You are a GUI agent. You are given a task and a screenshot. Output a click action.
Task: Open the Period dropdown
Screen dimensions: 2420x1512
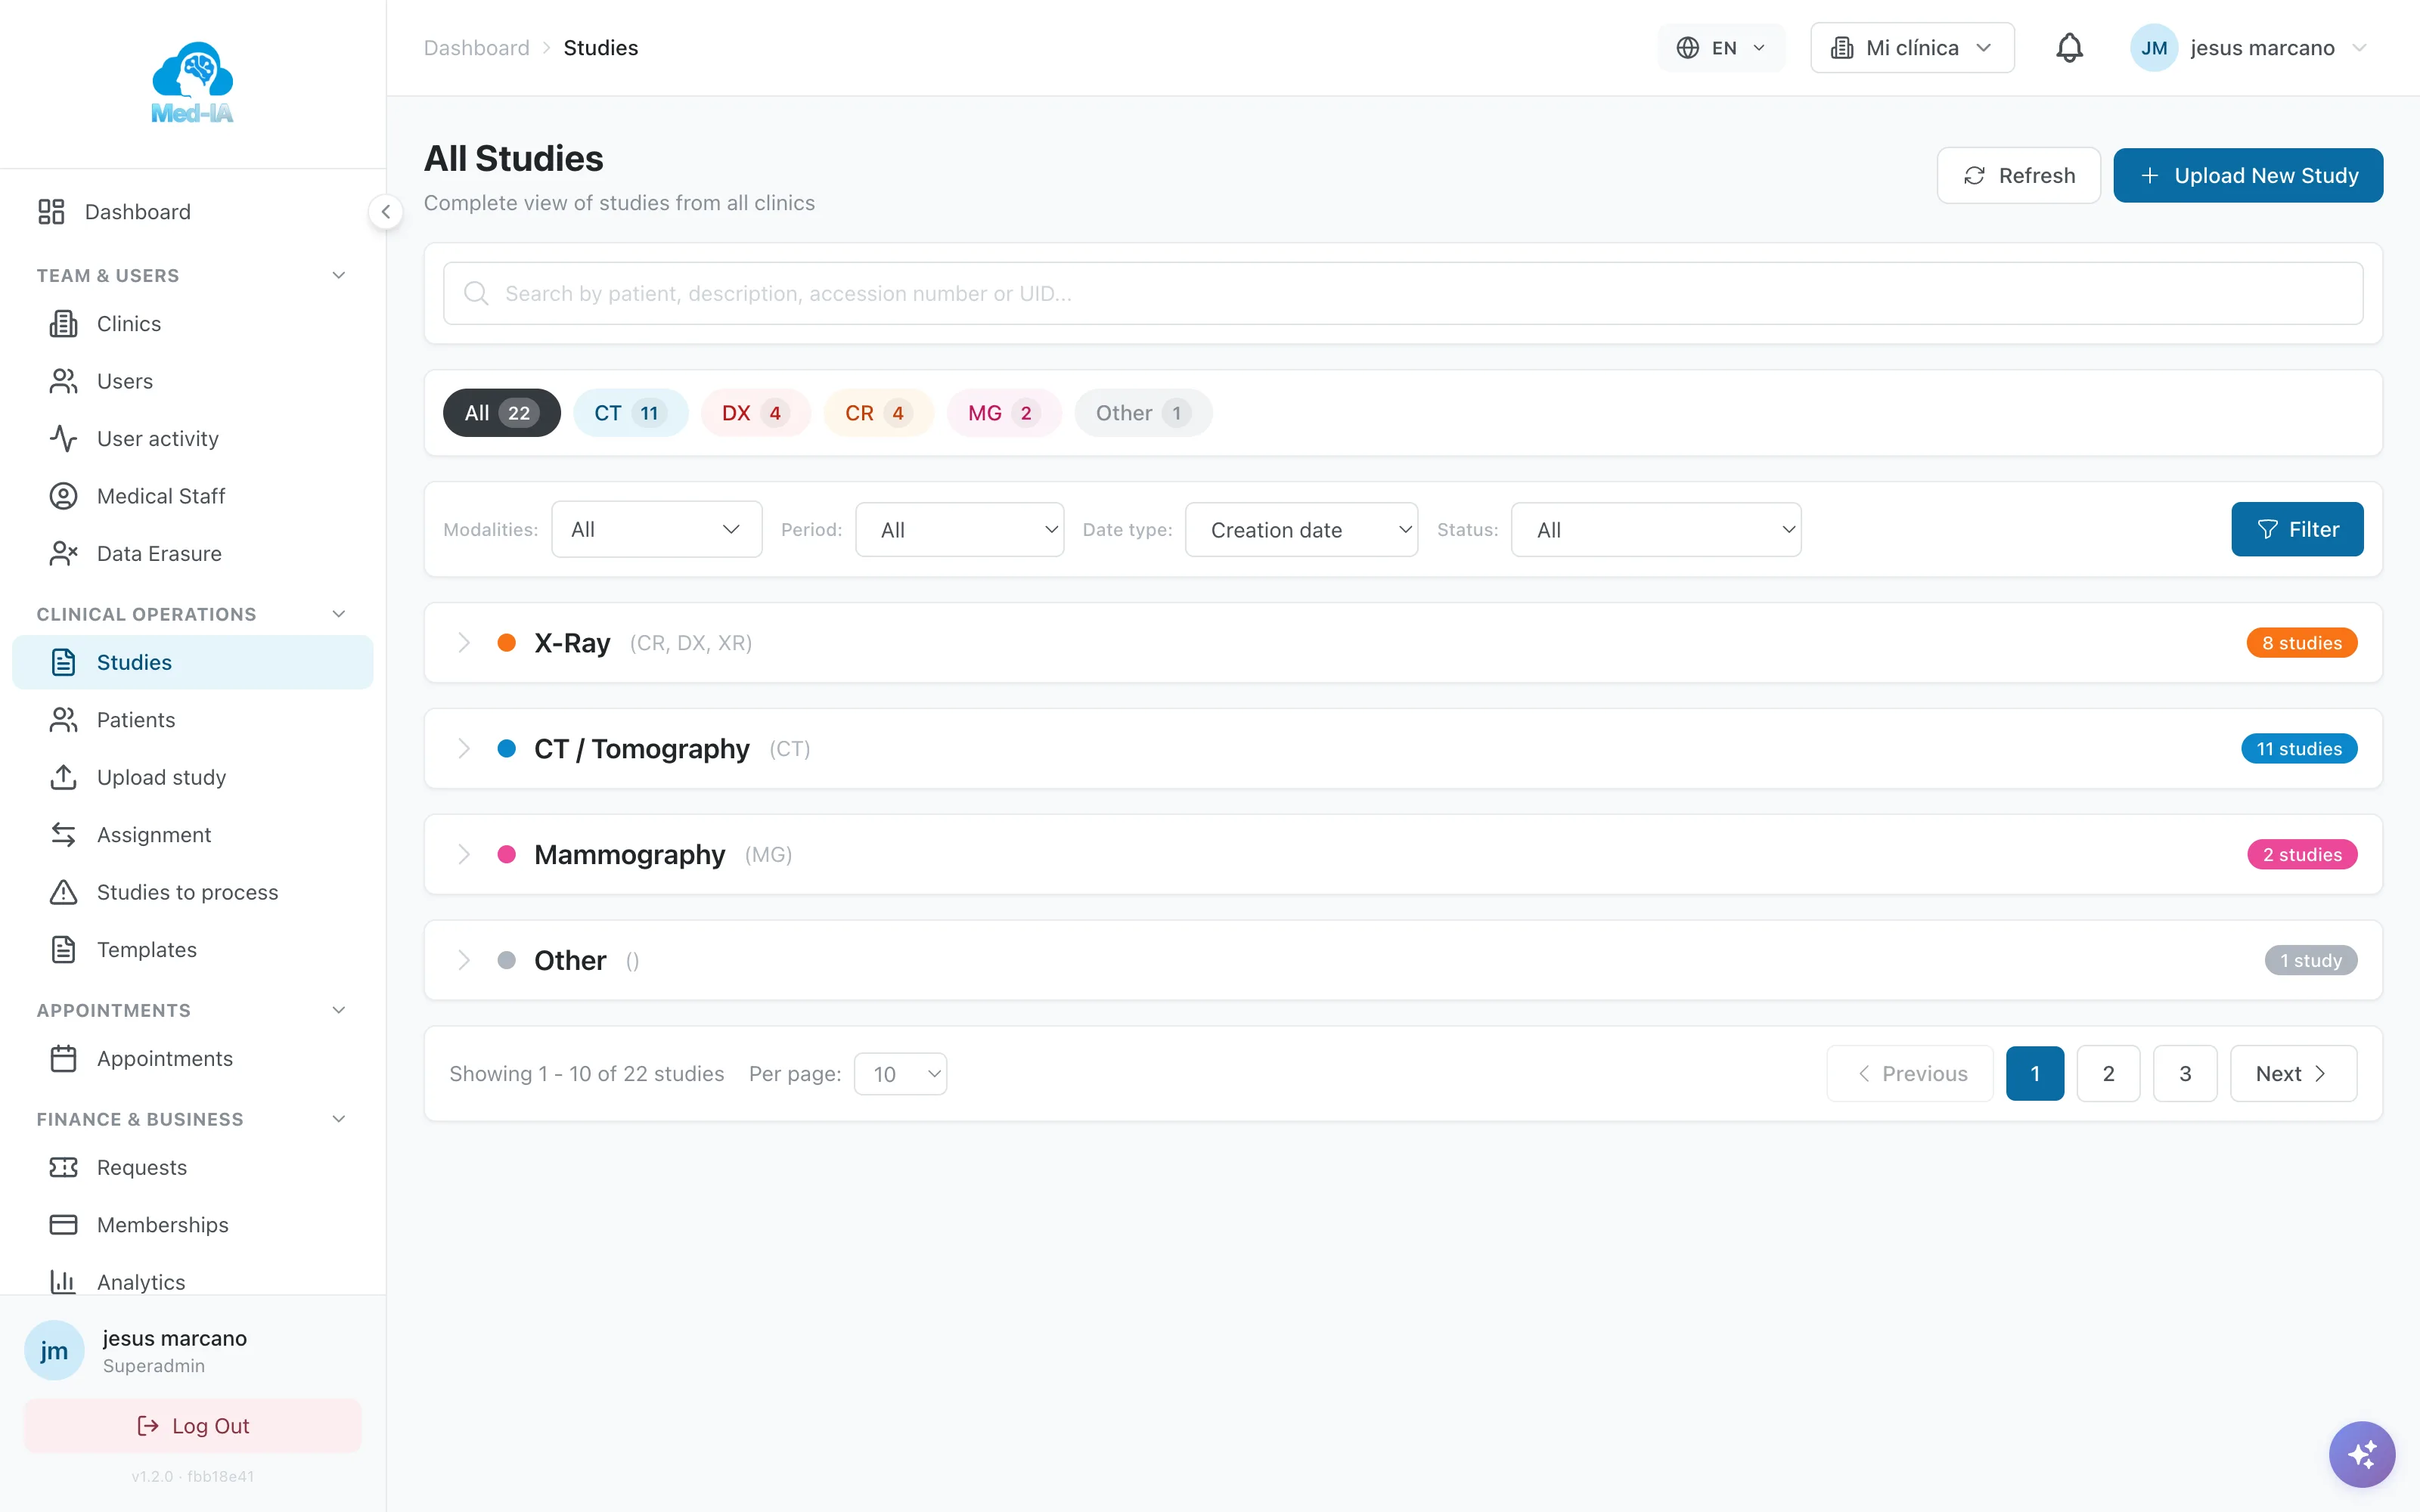960,529
